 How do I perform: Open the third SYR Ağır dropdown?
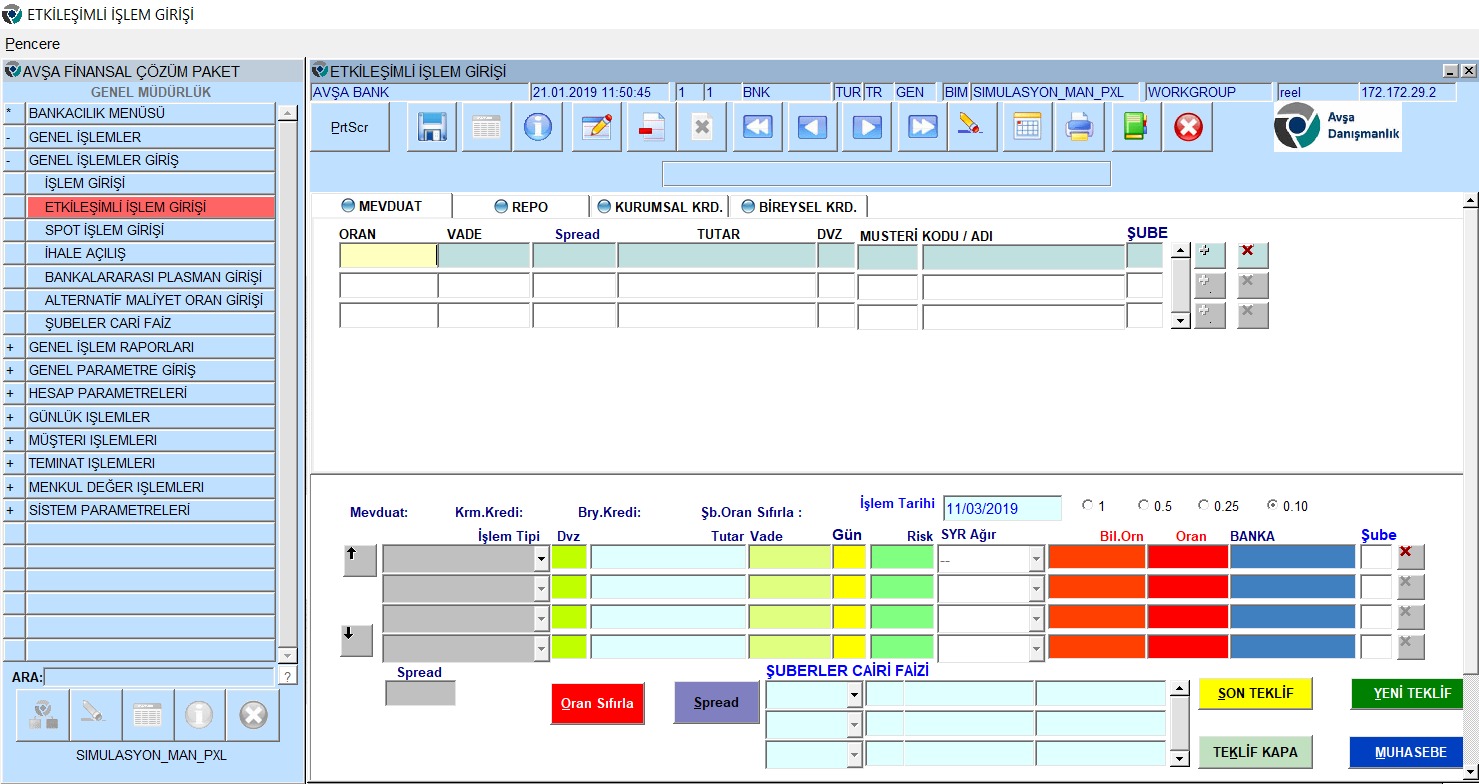tap(1036, 619)
